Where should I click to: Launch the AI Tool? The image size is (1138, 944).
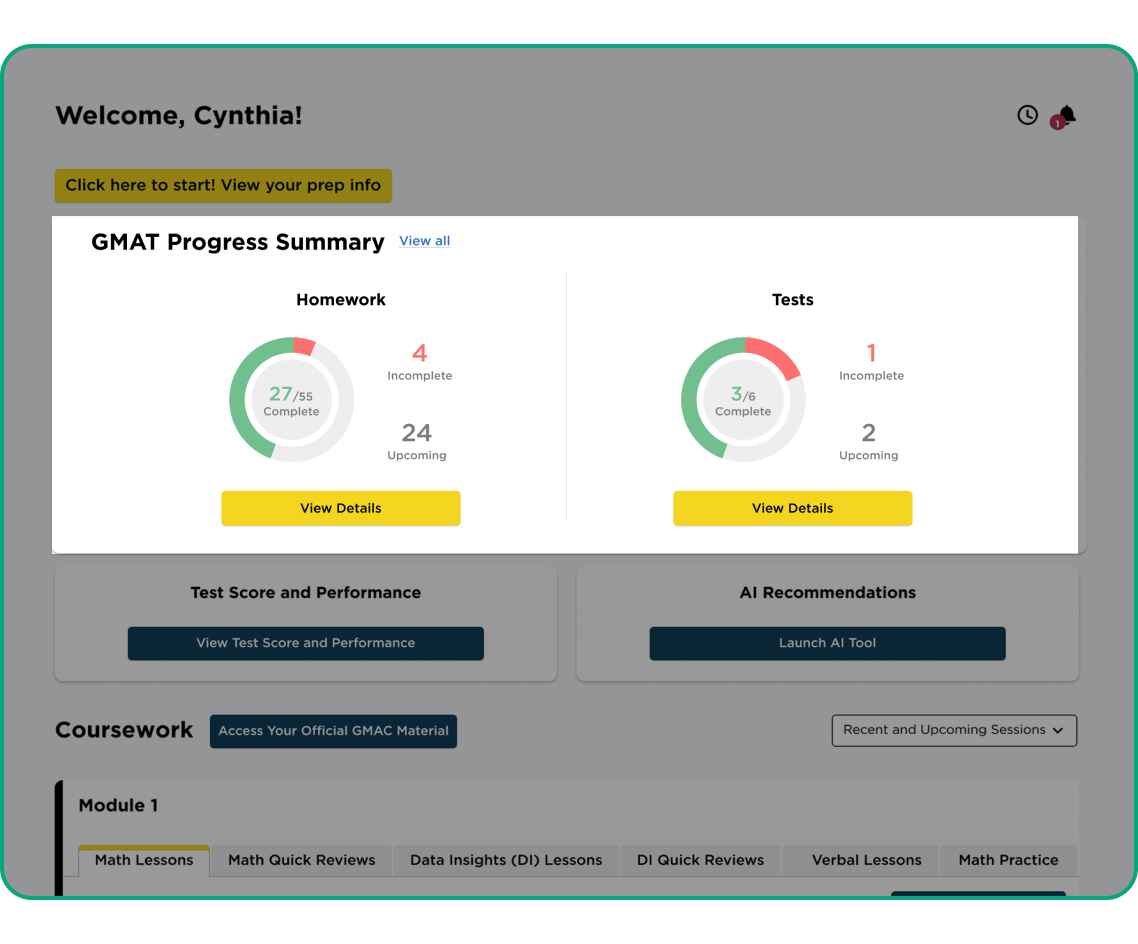coord(827,643)
